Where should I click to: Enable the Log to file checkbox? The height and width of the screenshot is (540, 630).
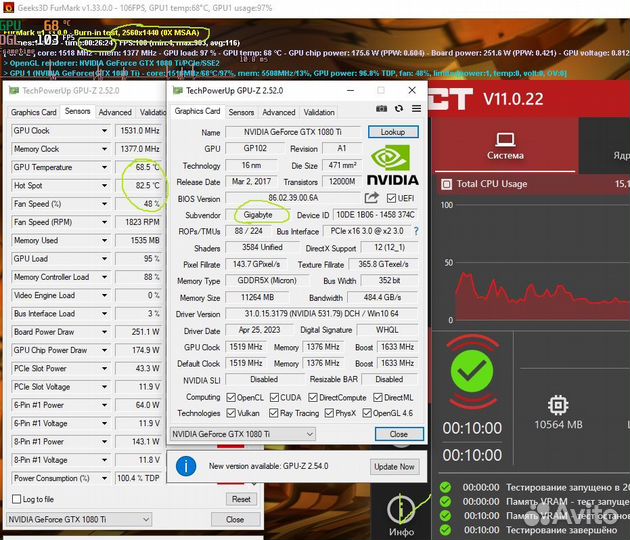[16, 499]
